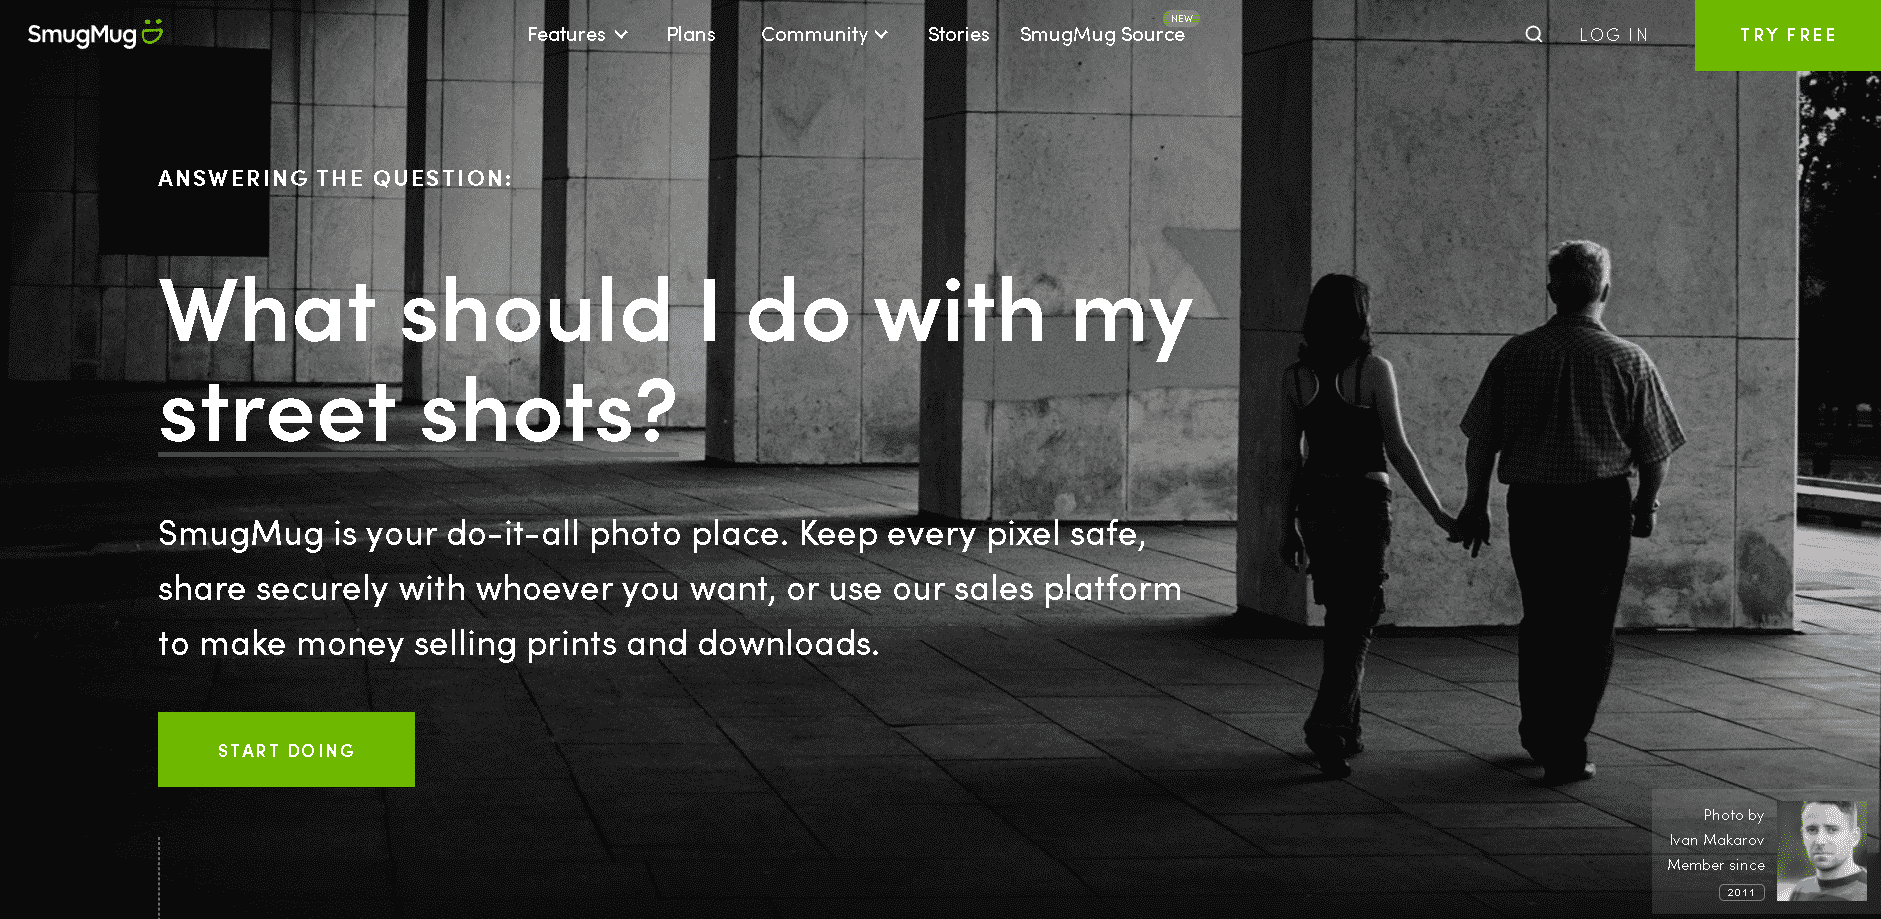Click the SmugMug logo in header

95,34
